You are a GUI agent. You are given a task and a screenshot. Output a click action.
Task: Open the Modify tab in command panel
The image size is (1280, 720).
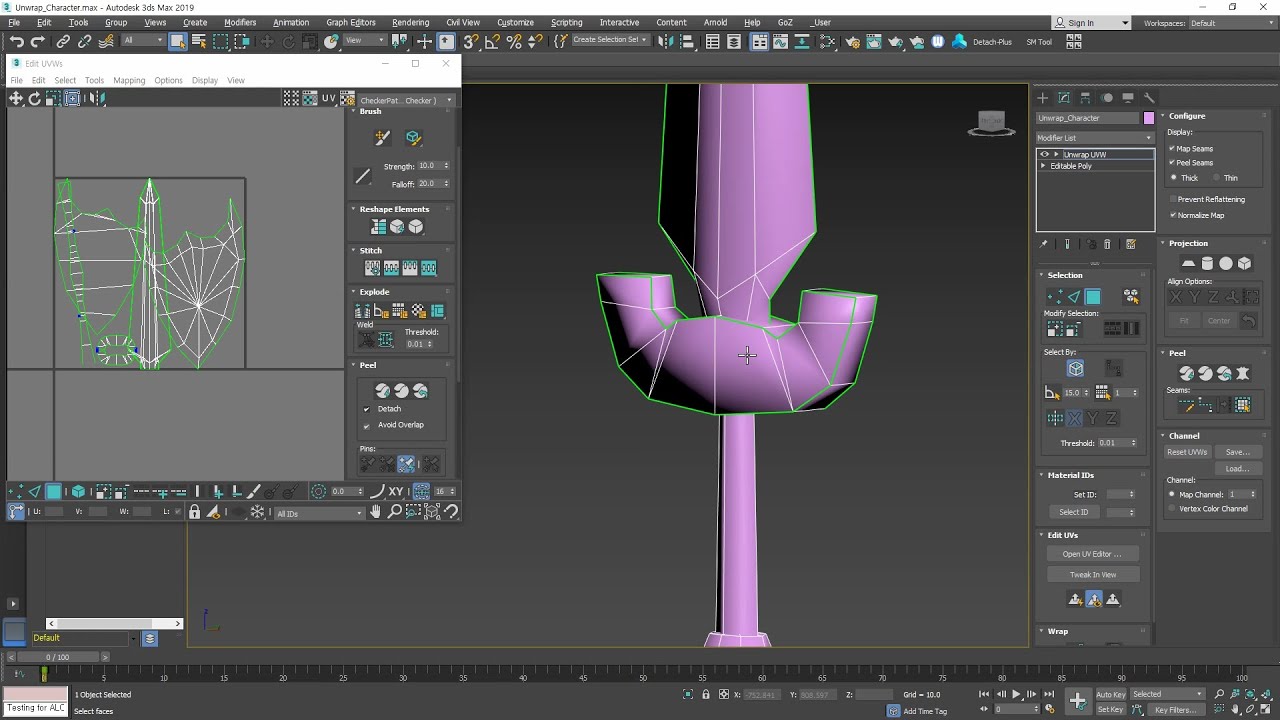coord(1064,97)
